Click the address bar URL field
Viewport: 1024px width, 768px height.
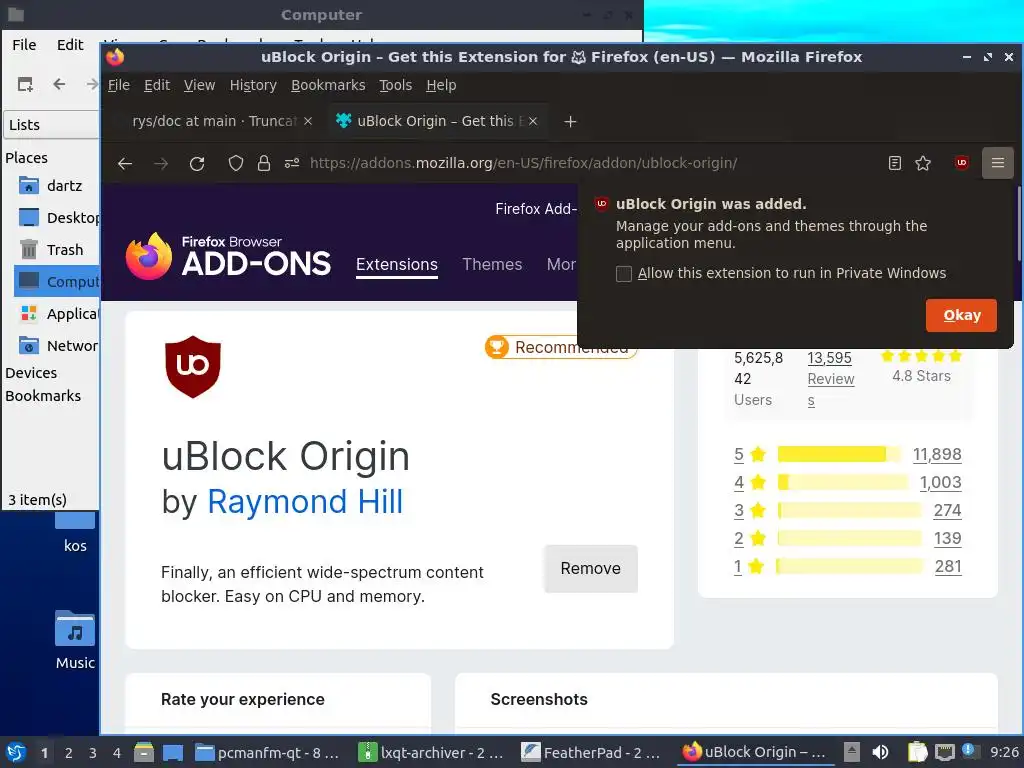(523, 163)
